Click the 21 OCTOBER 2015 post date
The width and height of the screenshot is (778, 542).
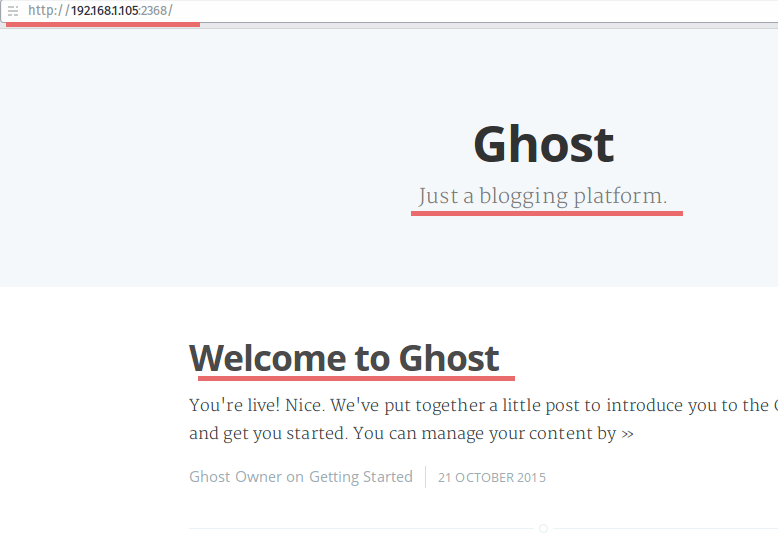(492, 478)
